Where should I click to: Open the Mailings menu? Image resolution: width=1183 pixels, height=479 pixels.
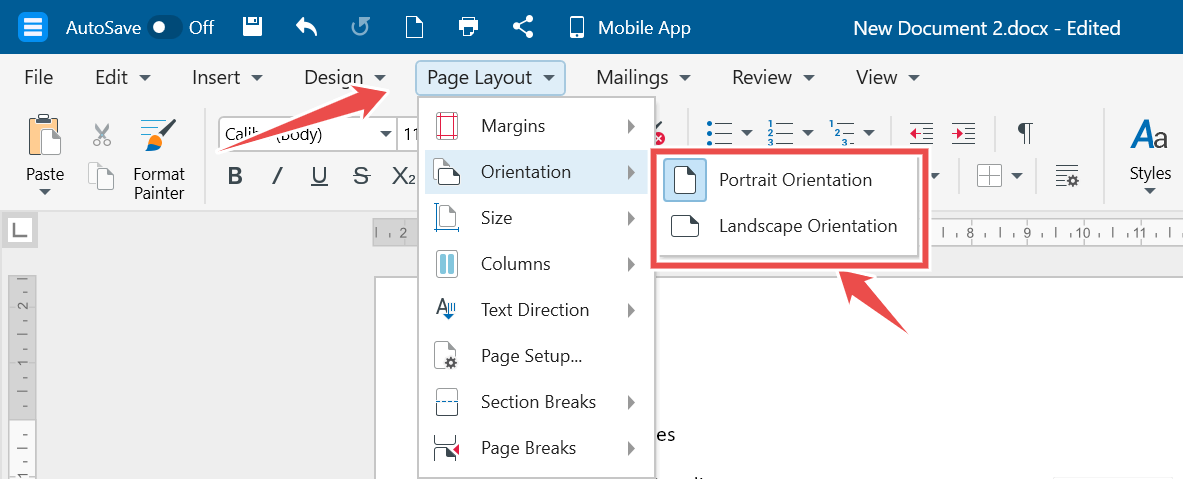(x=644, y=78)
